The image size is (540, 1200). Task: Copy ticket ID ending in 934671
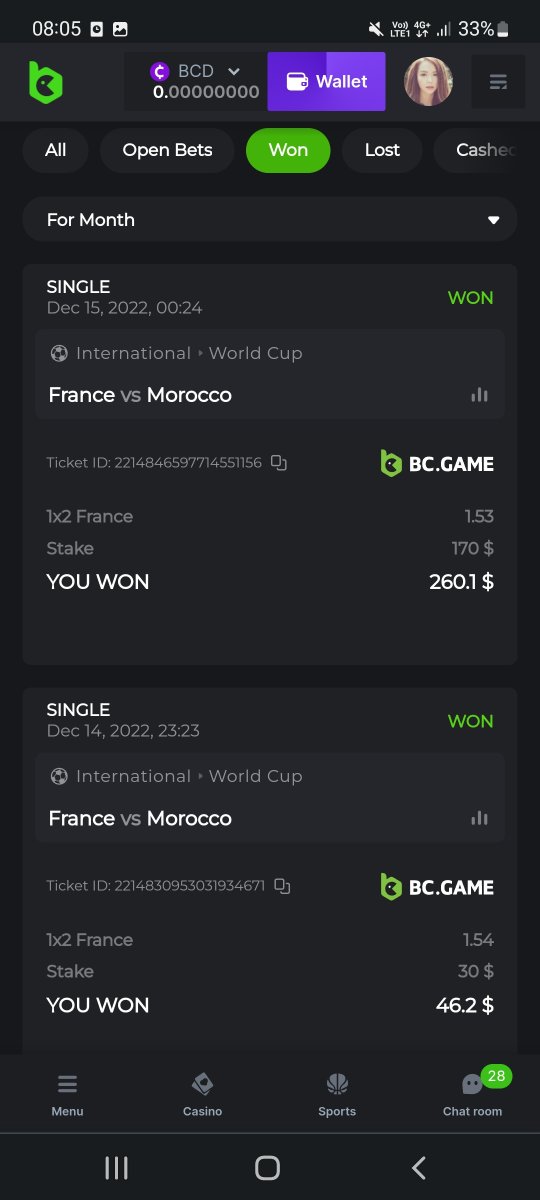[x=282, y=886]
